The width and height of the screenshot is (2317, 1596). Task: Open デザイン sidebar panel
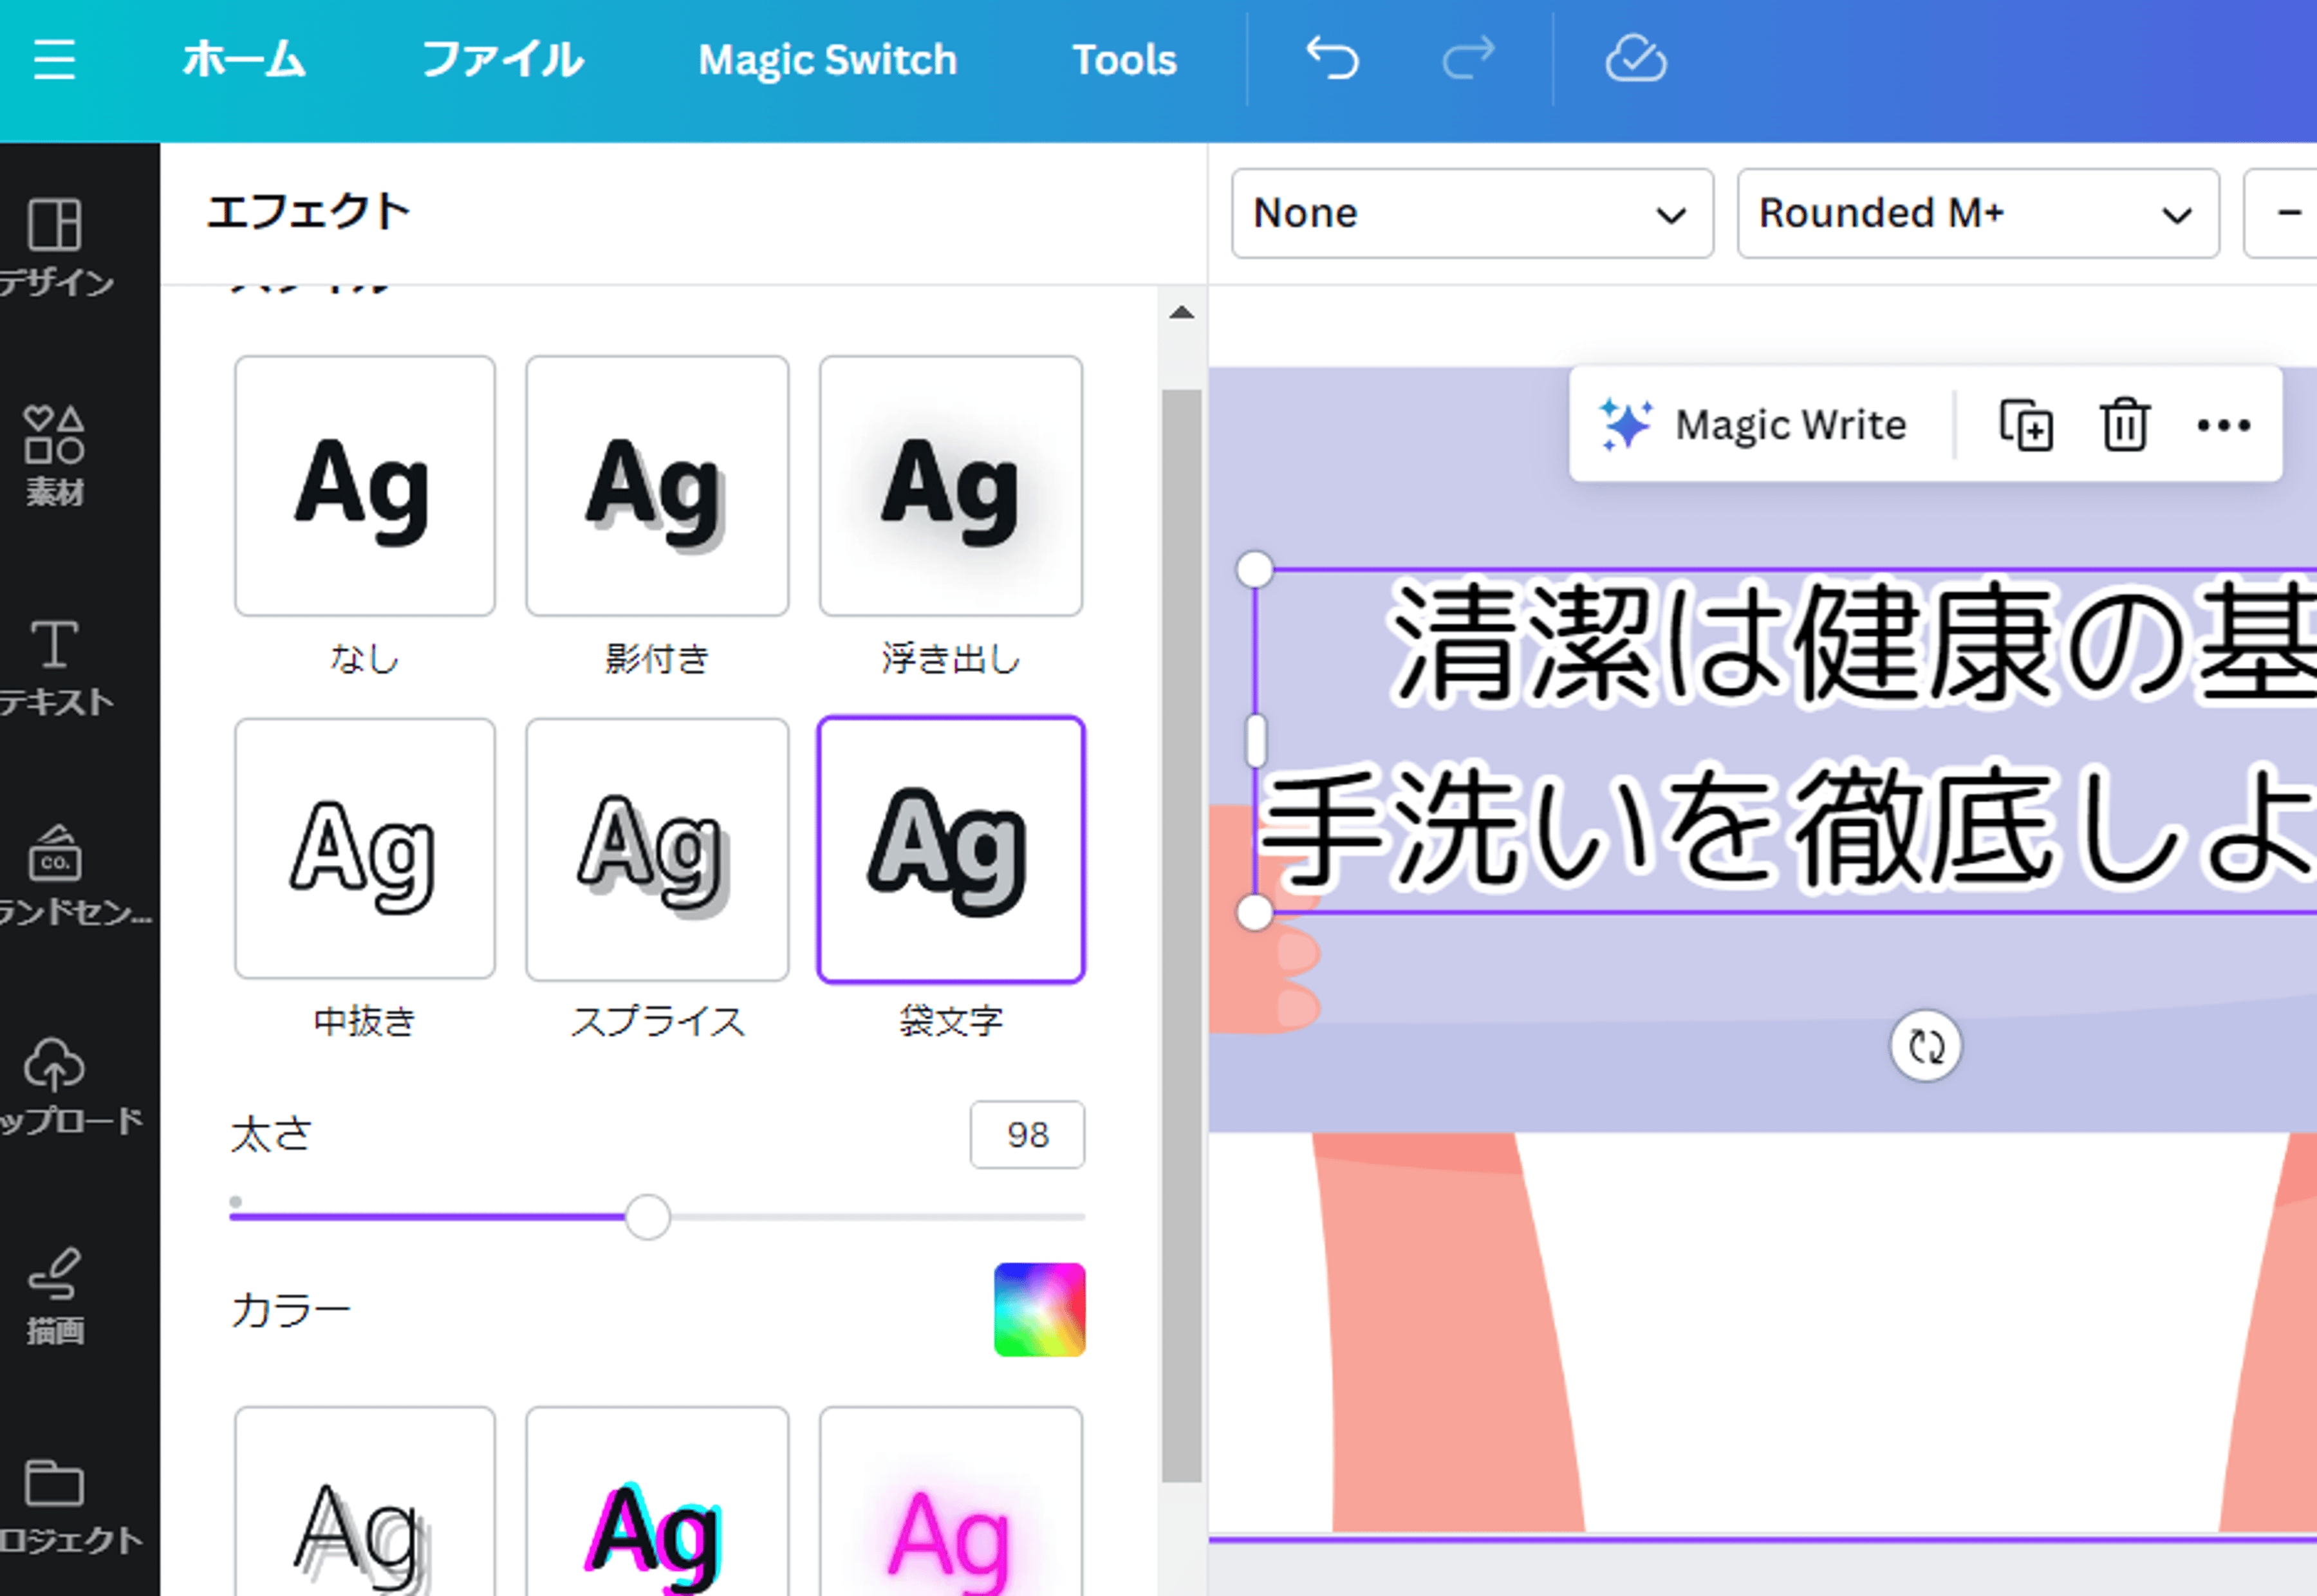click(56, 246)
